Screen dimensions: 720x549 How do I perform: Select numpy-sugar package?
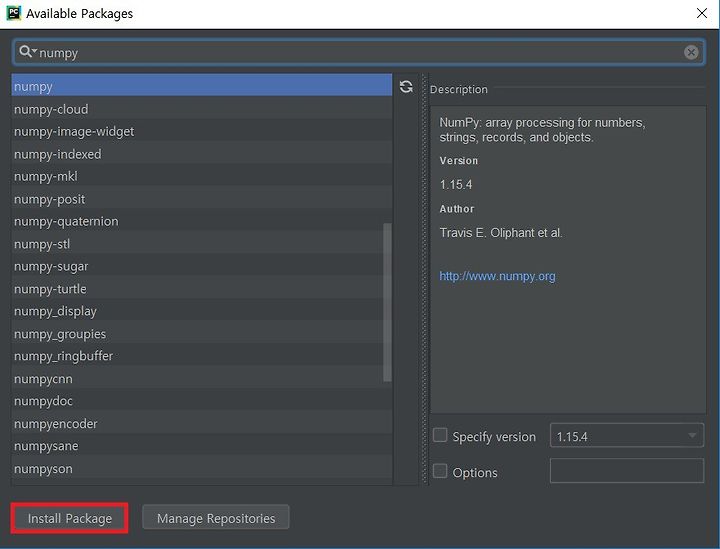coord(202,266)
